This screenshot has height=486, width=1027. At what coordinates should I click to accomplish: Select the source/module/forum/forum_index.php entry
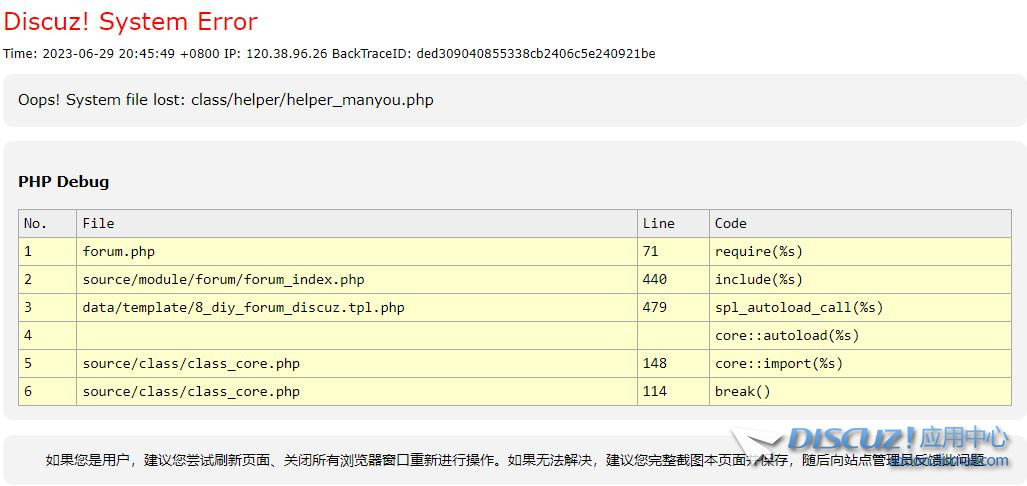pyautogui.click(x=223, y=279)
